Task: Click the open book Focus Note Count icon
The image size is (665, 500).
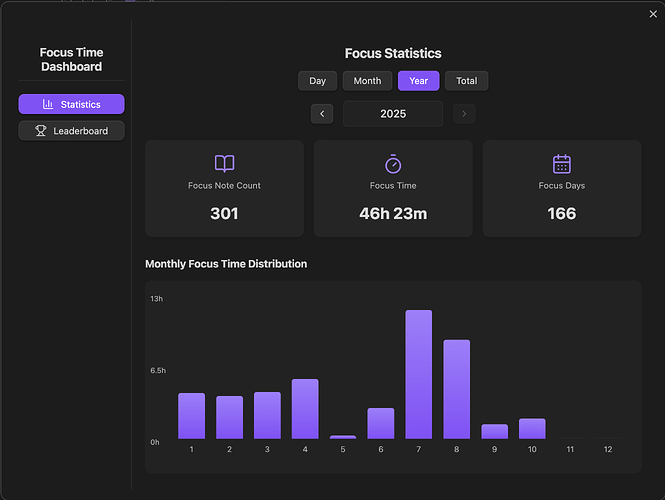Action: coord(224,164)
